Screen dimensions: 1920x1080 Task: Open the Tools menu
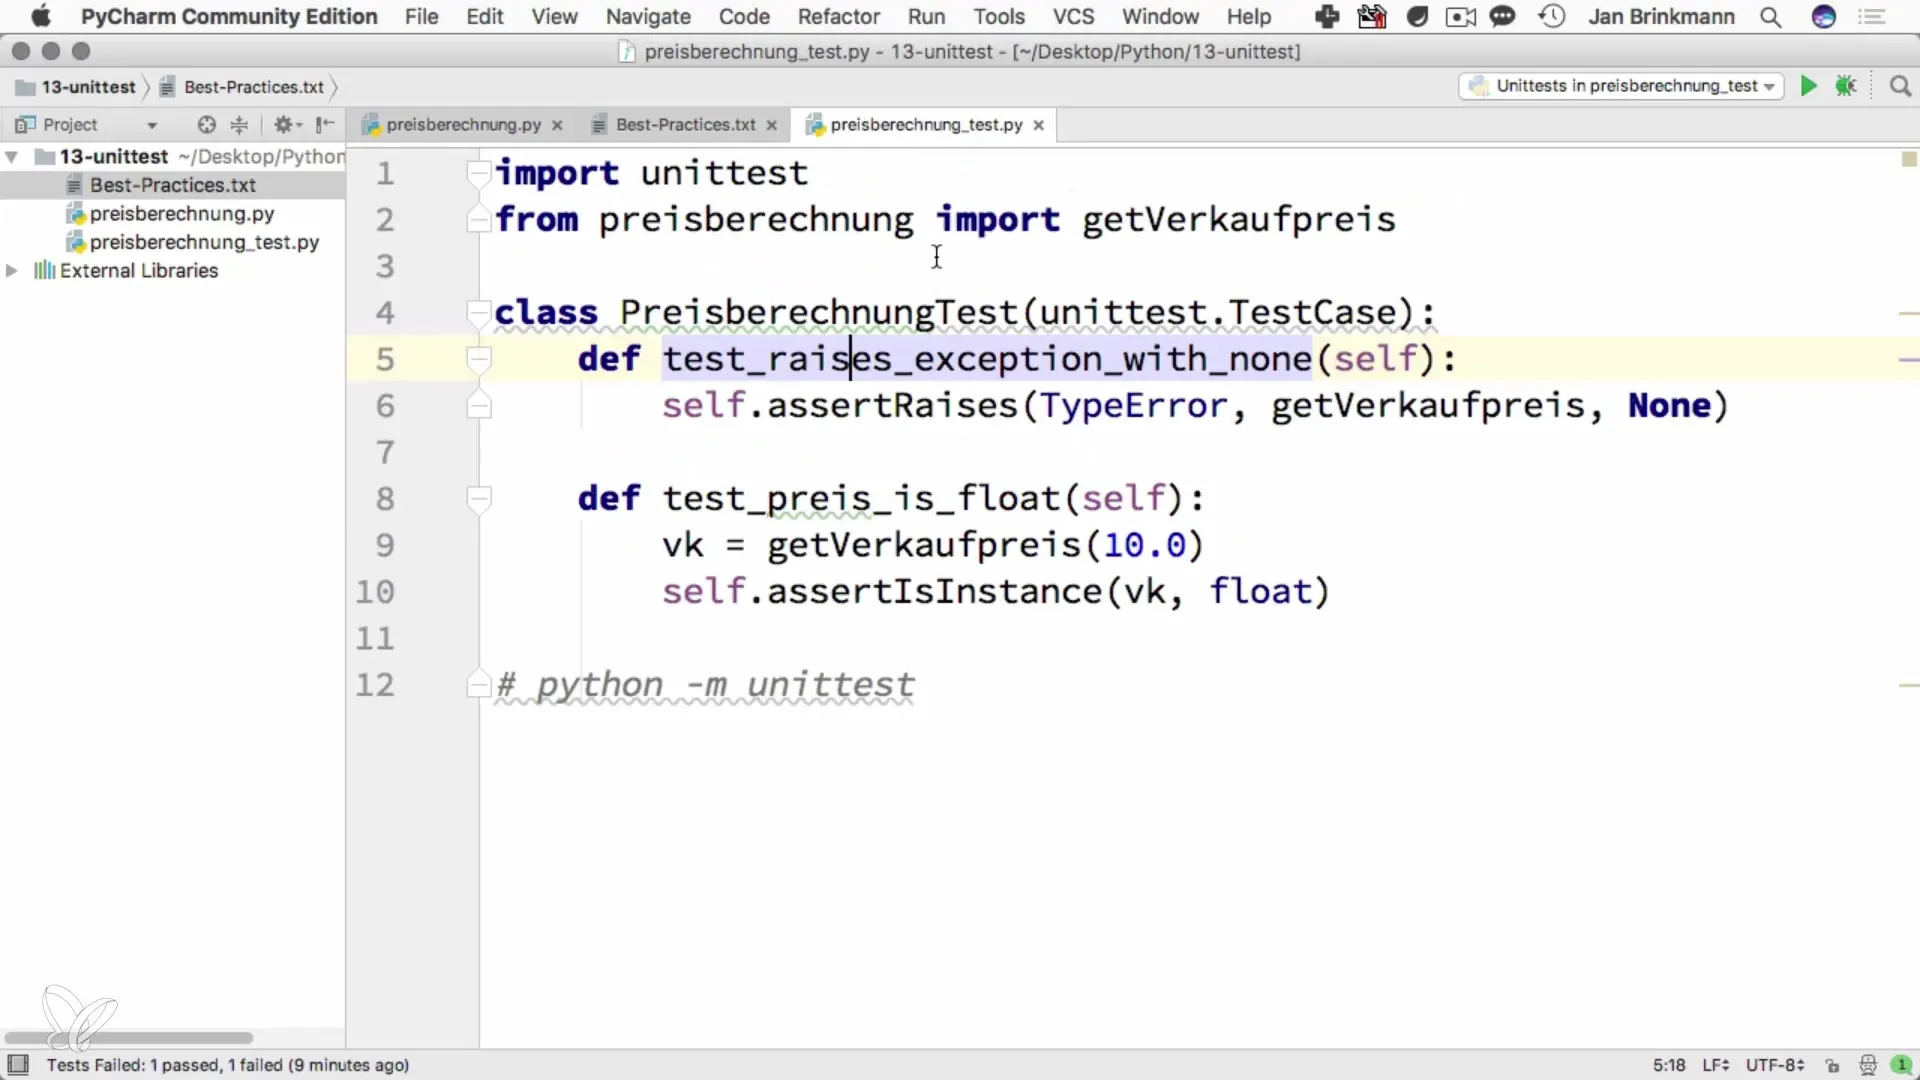point(999,17)
